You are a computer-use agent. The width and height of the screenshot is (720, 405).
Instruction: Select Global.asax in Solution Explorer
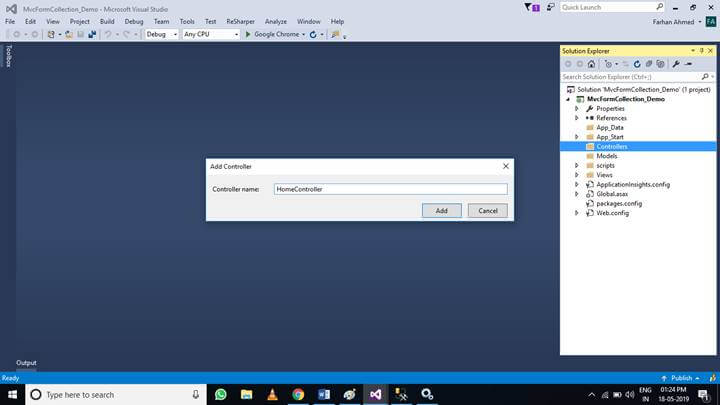[612, 194]
